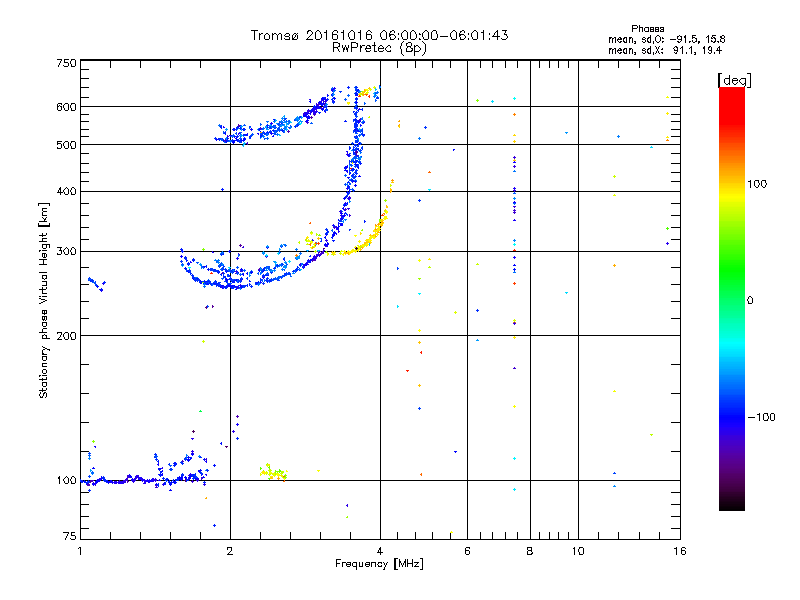This screenshot has height=600, width=800.
Task: Click the colorbar tick label "-100"
Action: [x=762, y=417]
